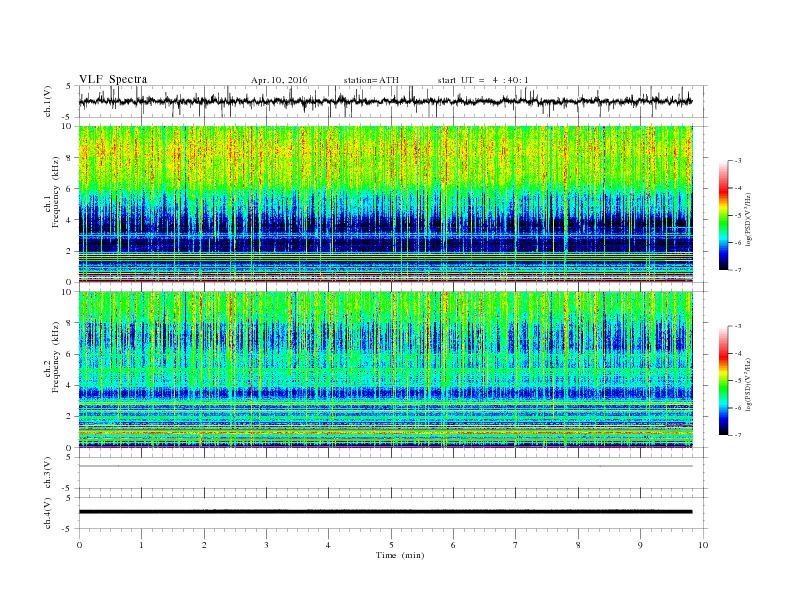The height and width of the screenshot is (612, 792).
Task: Click the "station=ATH" header label
Action: [371, 80]
